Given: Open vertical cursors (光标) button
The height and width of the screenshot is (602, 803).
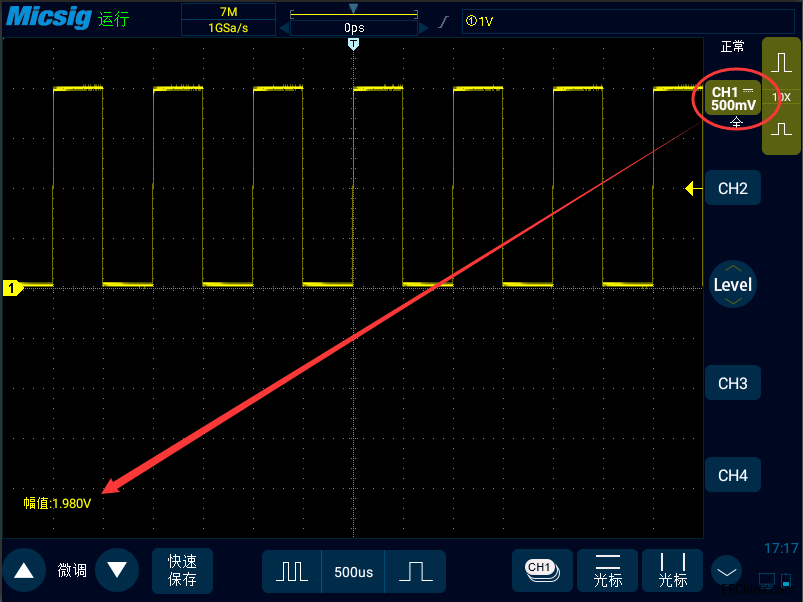Looking at the screenshot, I should [672, 571].
